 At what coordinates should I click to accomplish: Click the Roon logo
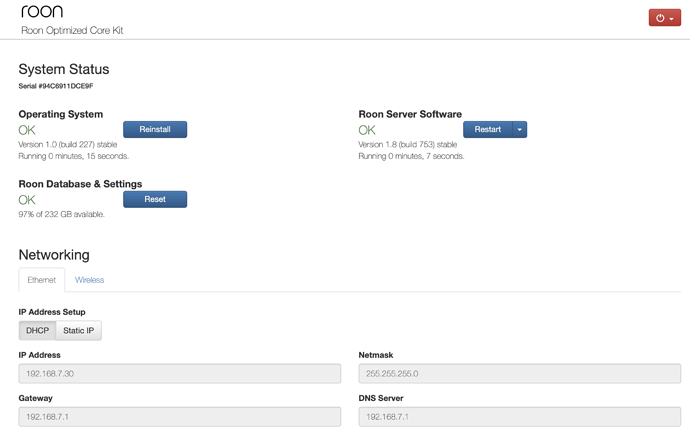click(x=42, y=11)
